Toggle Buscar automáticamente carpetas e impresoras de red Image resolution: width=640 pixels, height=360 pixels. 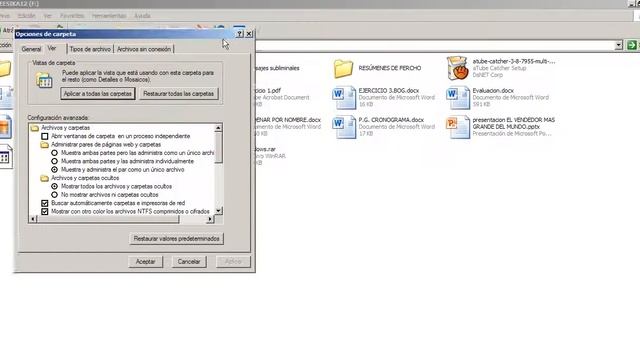click(44, 203)
